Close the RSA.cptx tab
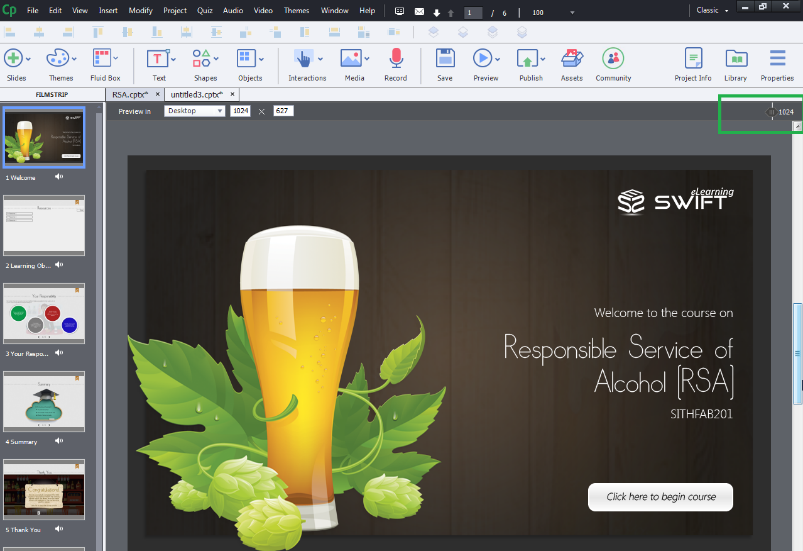This screenshot has width=803, height=551. [158, 94]
